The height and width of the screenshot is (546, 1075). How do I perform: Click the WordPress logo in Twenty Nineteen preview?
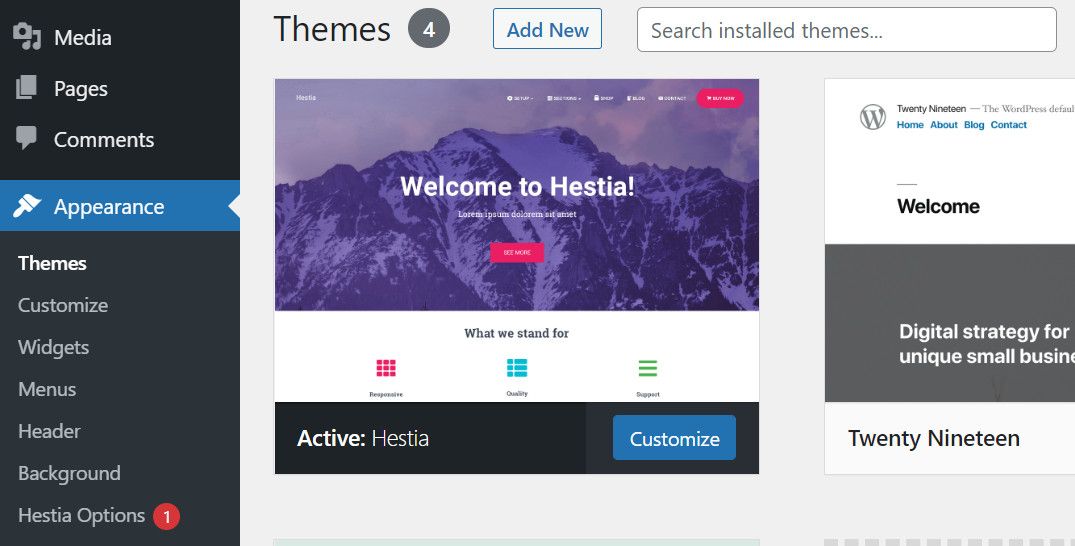pyautogui.click(x=873, y=117)
